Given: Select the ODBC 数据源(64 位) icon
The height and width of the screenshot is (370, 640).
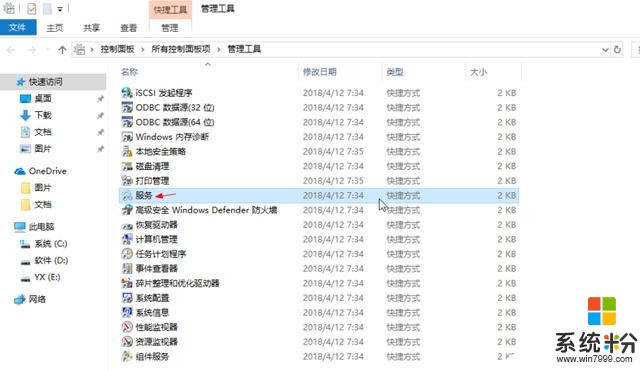Looking at the screenshot, I should point(127,122).
